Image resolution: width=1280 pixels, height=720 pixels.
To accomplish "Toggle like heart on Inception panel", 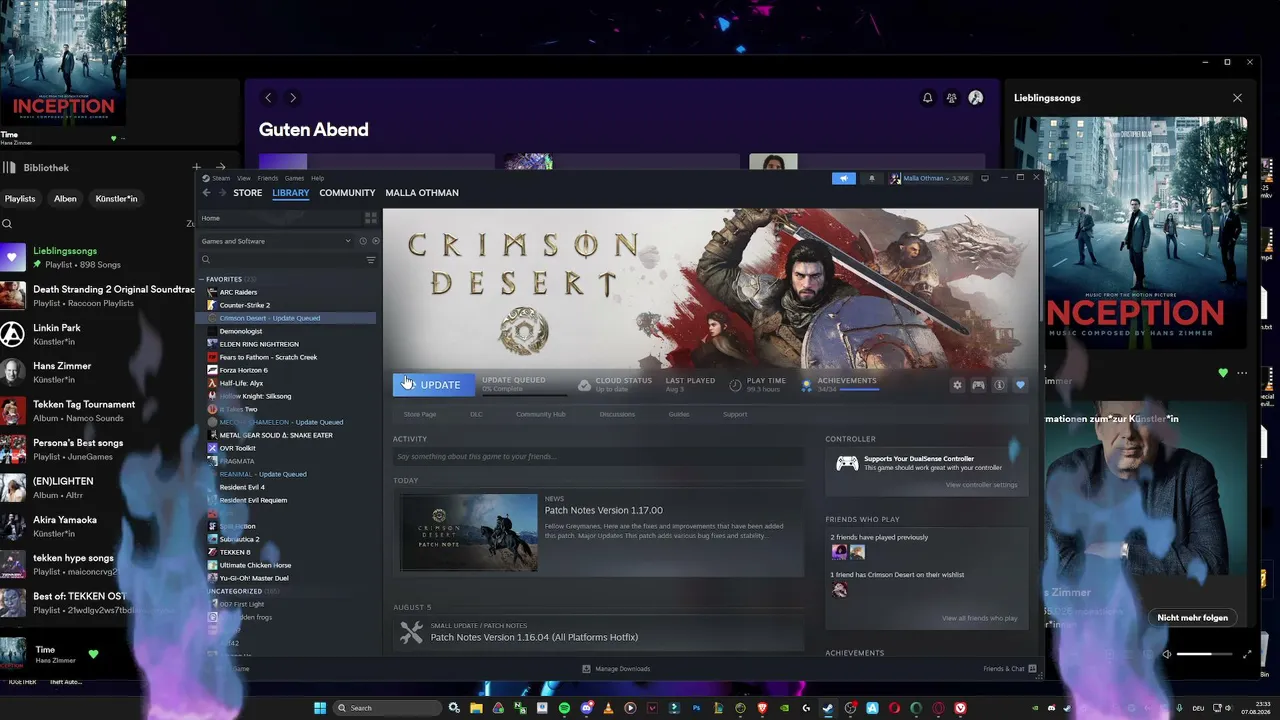I will click(1223, 373).
